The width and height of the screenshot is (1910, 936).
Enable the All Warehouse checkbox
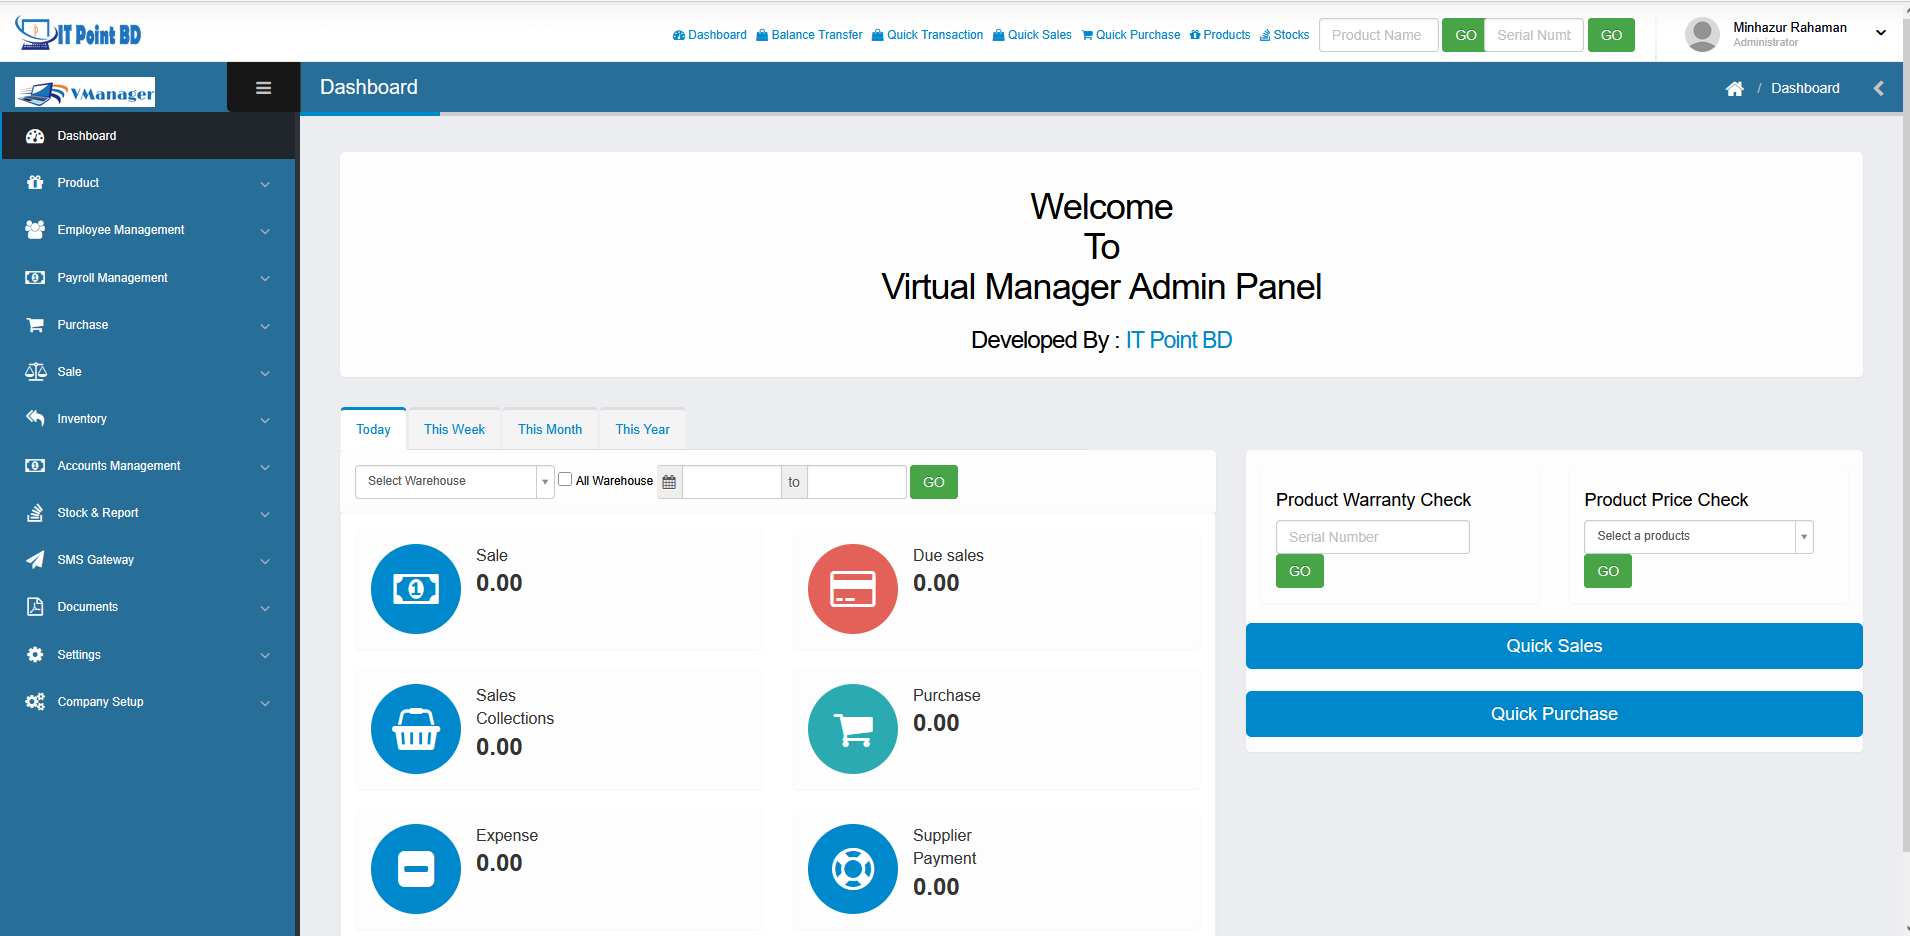tap(564, 479)
